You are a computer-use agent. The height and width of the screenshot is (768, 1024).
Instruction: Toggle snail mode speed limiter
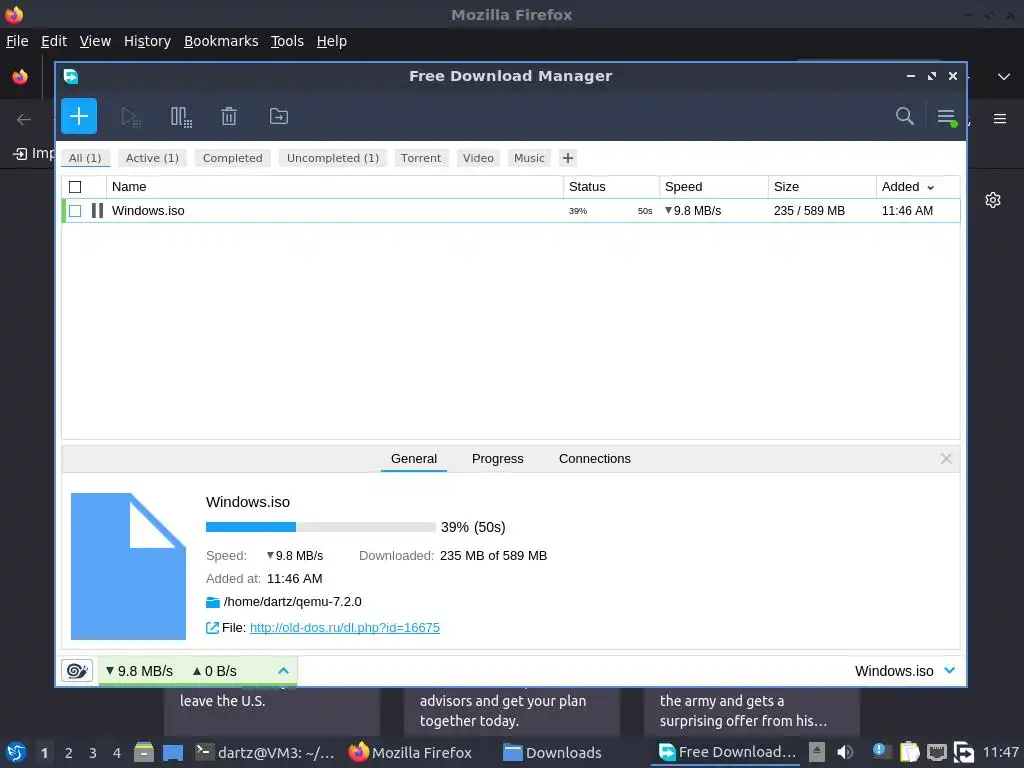click(x=77, y=671)
